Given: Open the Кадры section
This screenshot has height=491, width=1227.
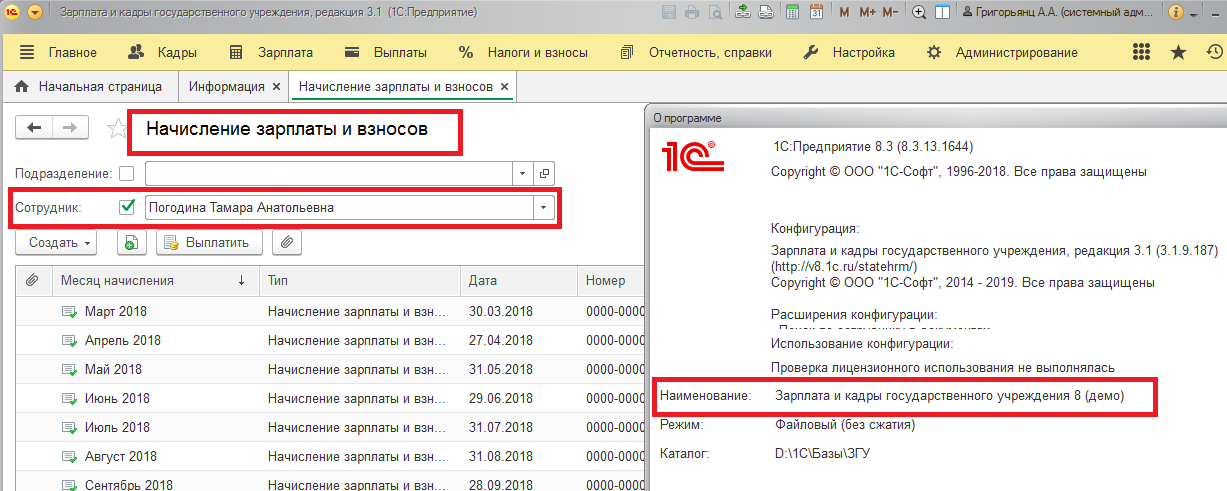Looking at the screenshot, I should (163, 52).
